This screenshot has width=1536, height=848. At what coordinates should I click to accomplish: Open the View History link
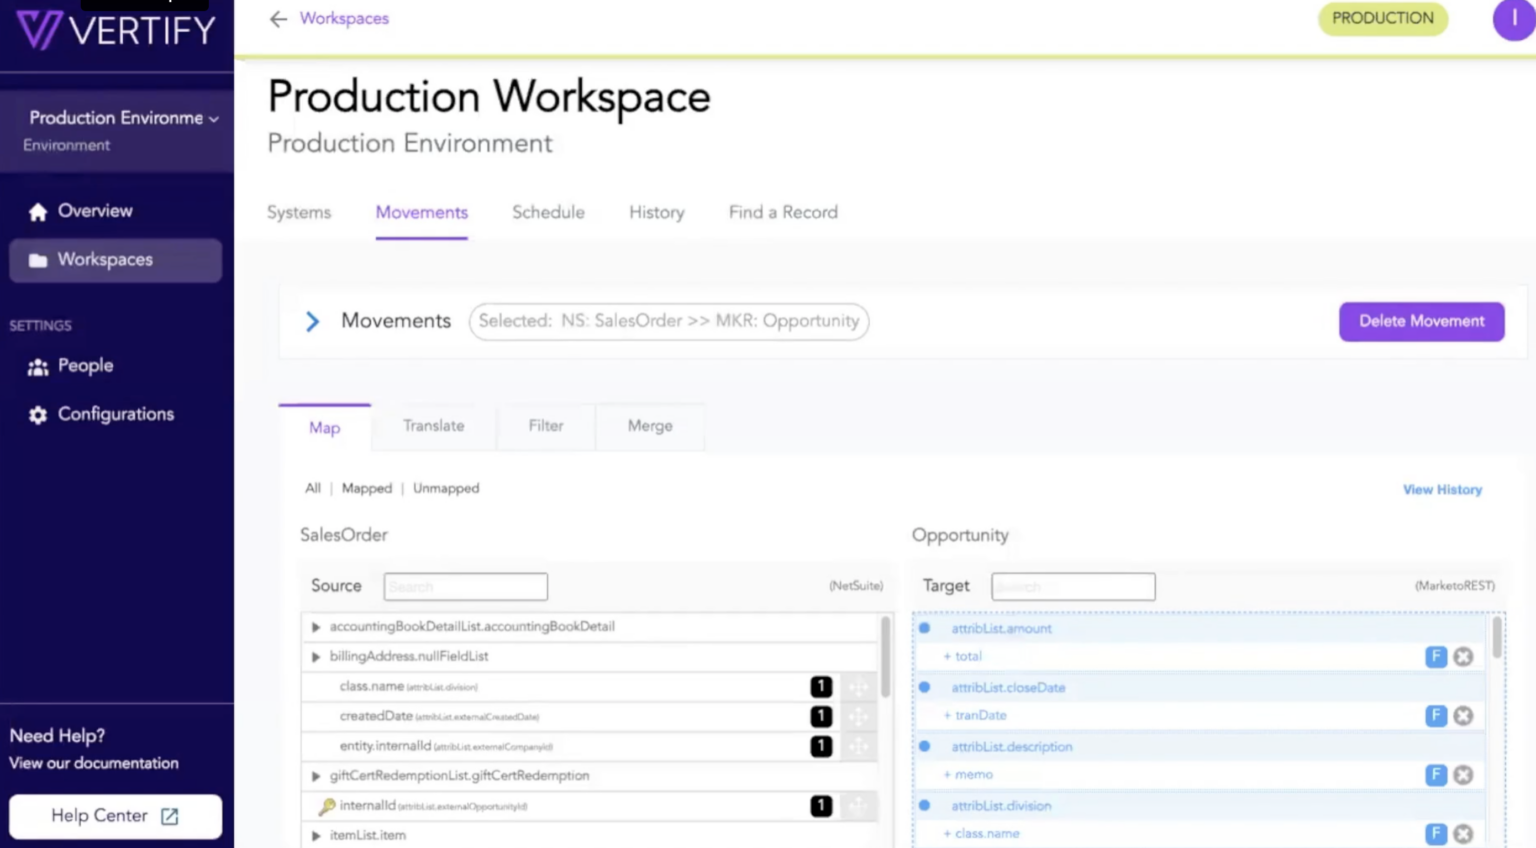point(1442,490)
